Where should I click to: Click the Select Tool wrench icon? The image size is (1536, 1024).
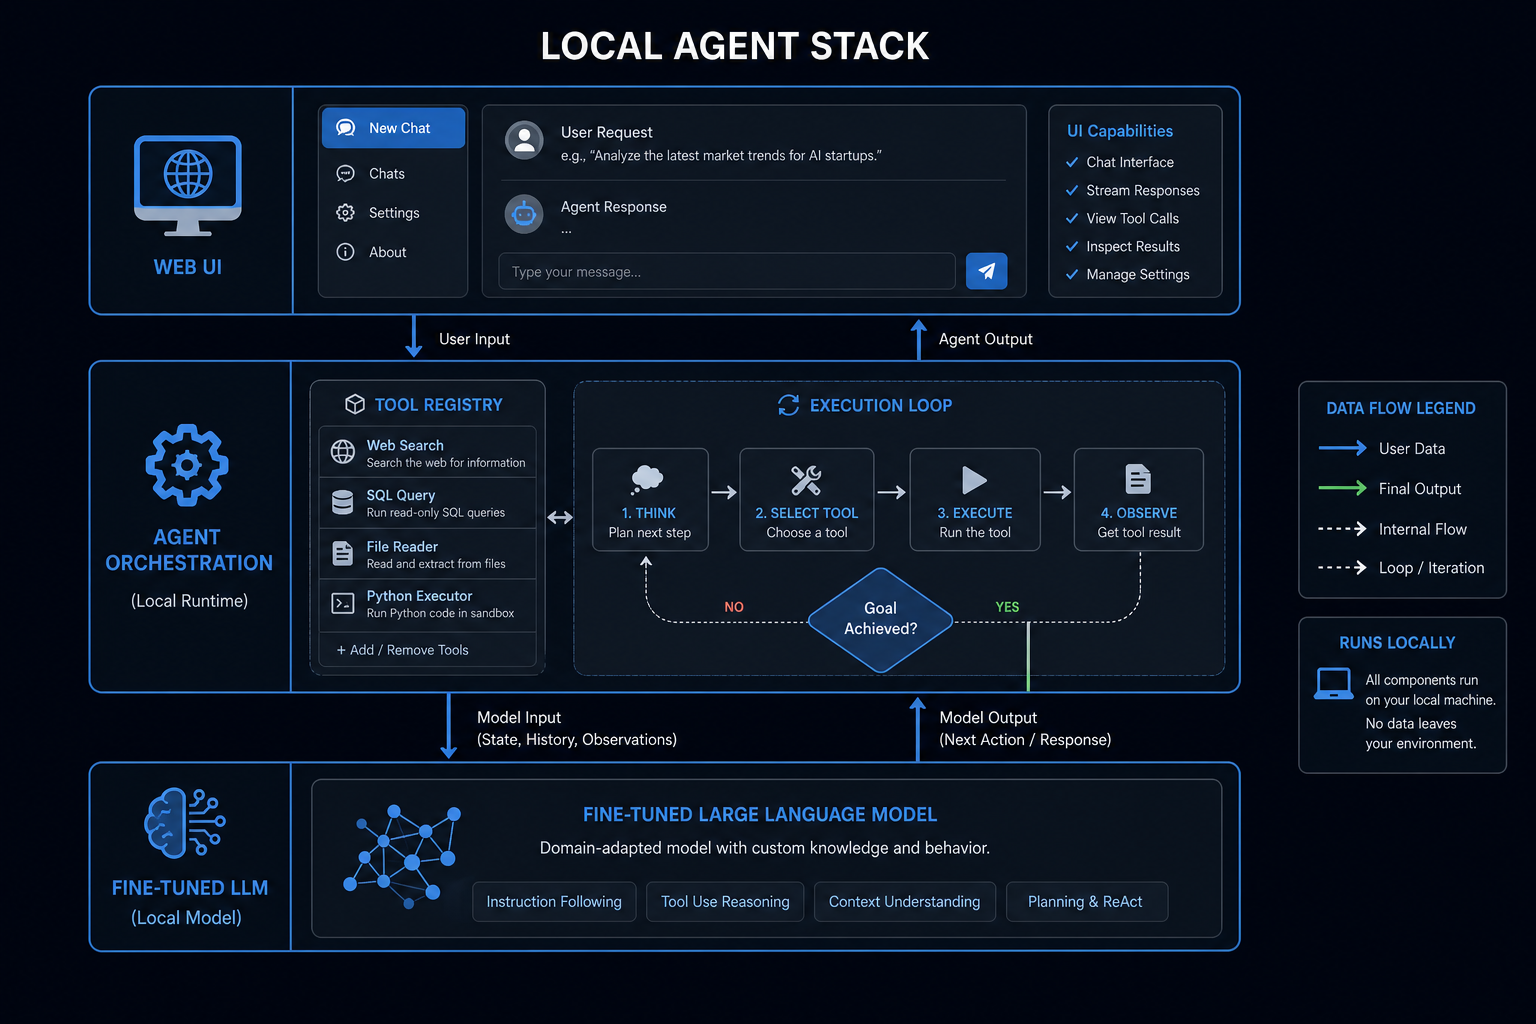pos(806,481)
